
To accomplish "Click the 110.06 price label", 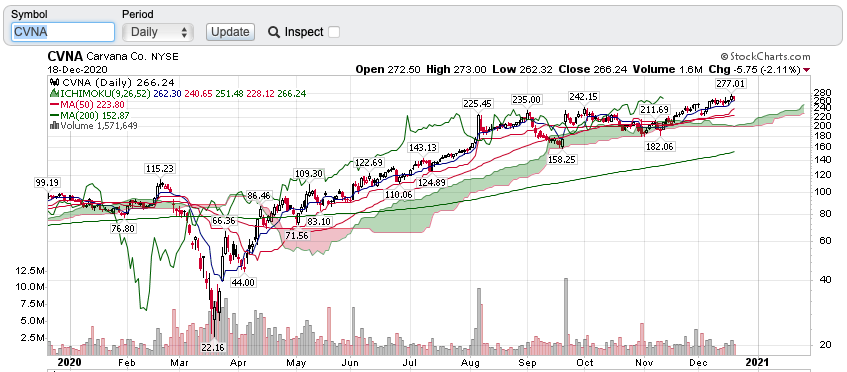I will point(398,194).
